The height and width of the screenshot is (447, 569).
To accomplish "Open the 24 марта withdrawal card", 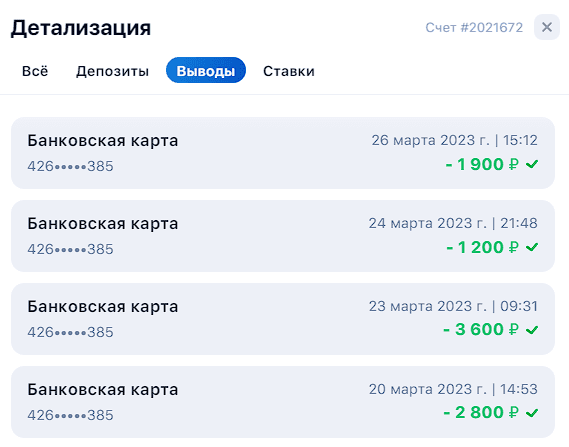I will coord(283,236).
